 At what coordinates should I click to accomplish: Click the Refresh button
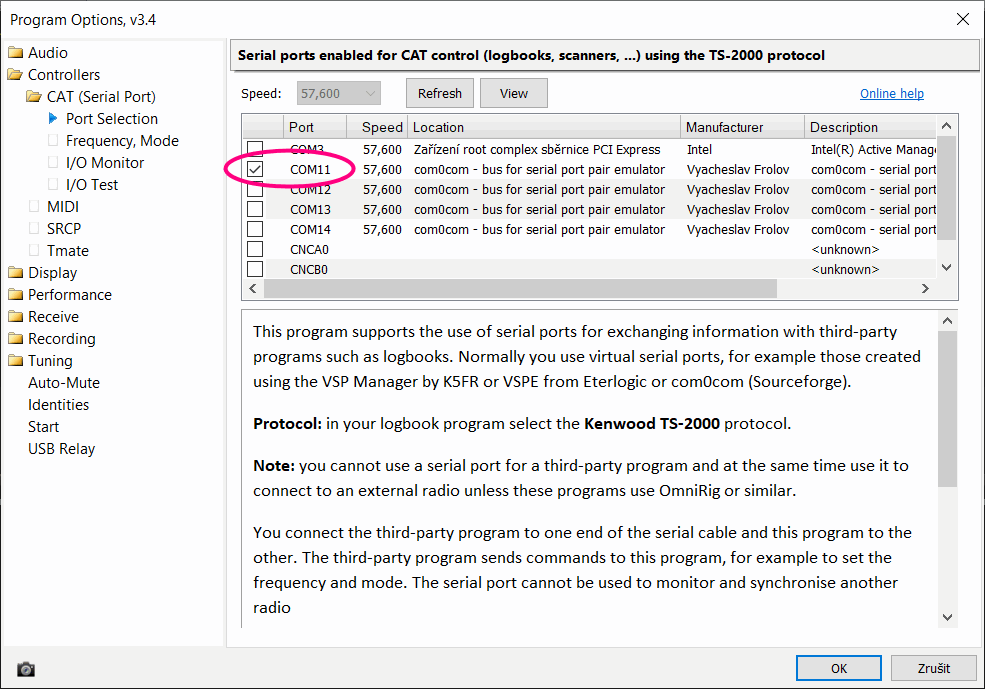click(440, 93)
